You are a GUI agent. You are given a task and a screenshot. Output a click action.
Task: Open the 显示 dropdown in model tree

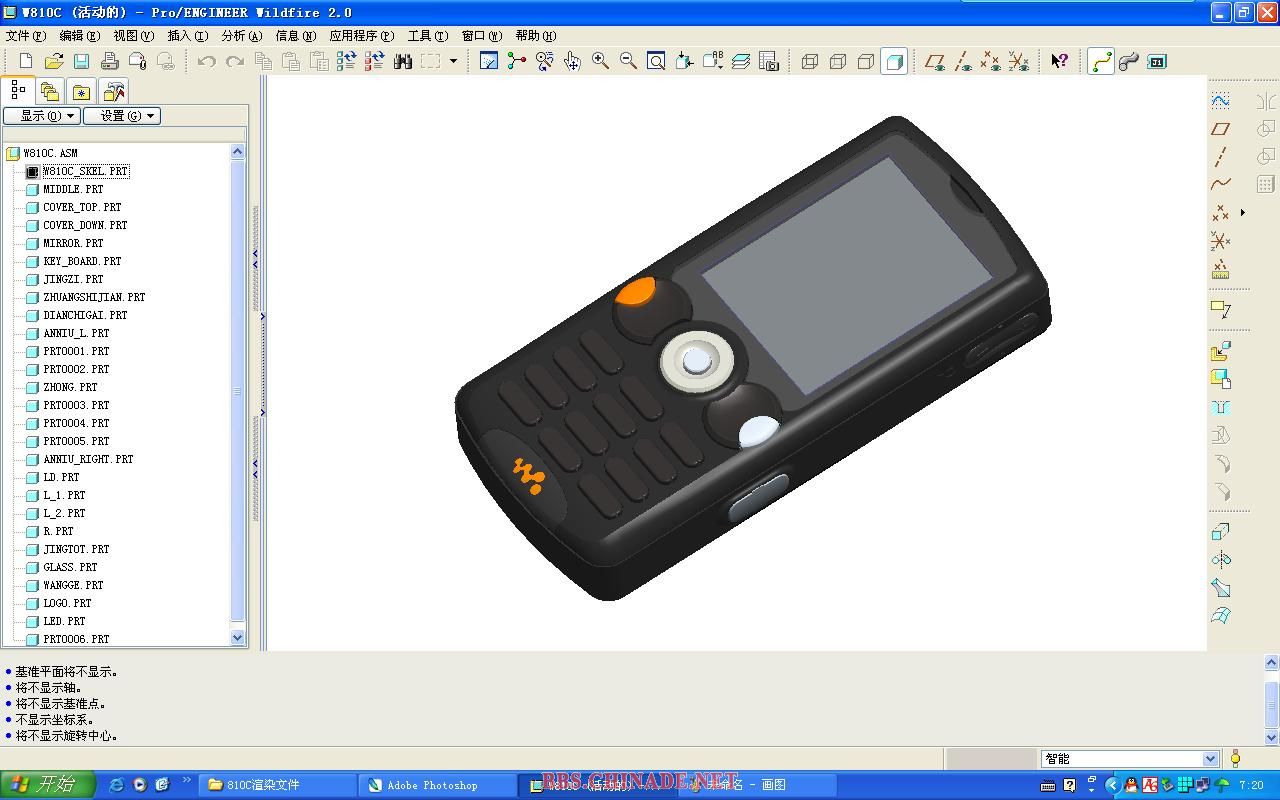[42, 116]
